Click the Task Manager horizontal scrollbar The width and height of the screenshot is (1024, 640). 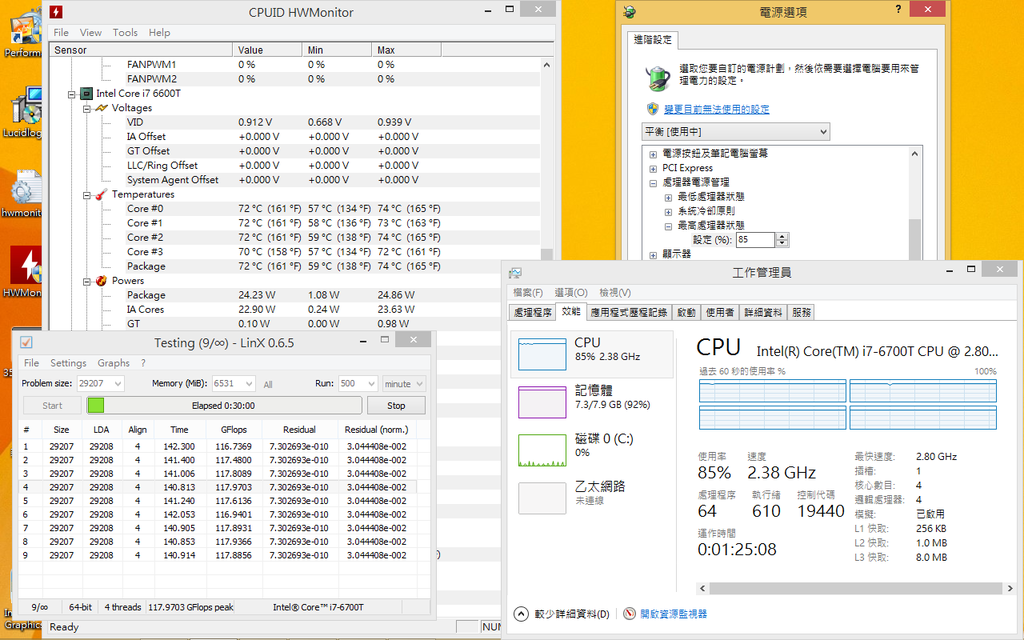[855, 588]
